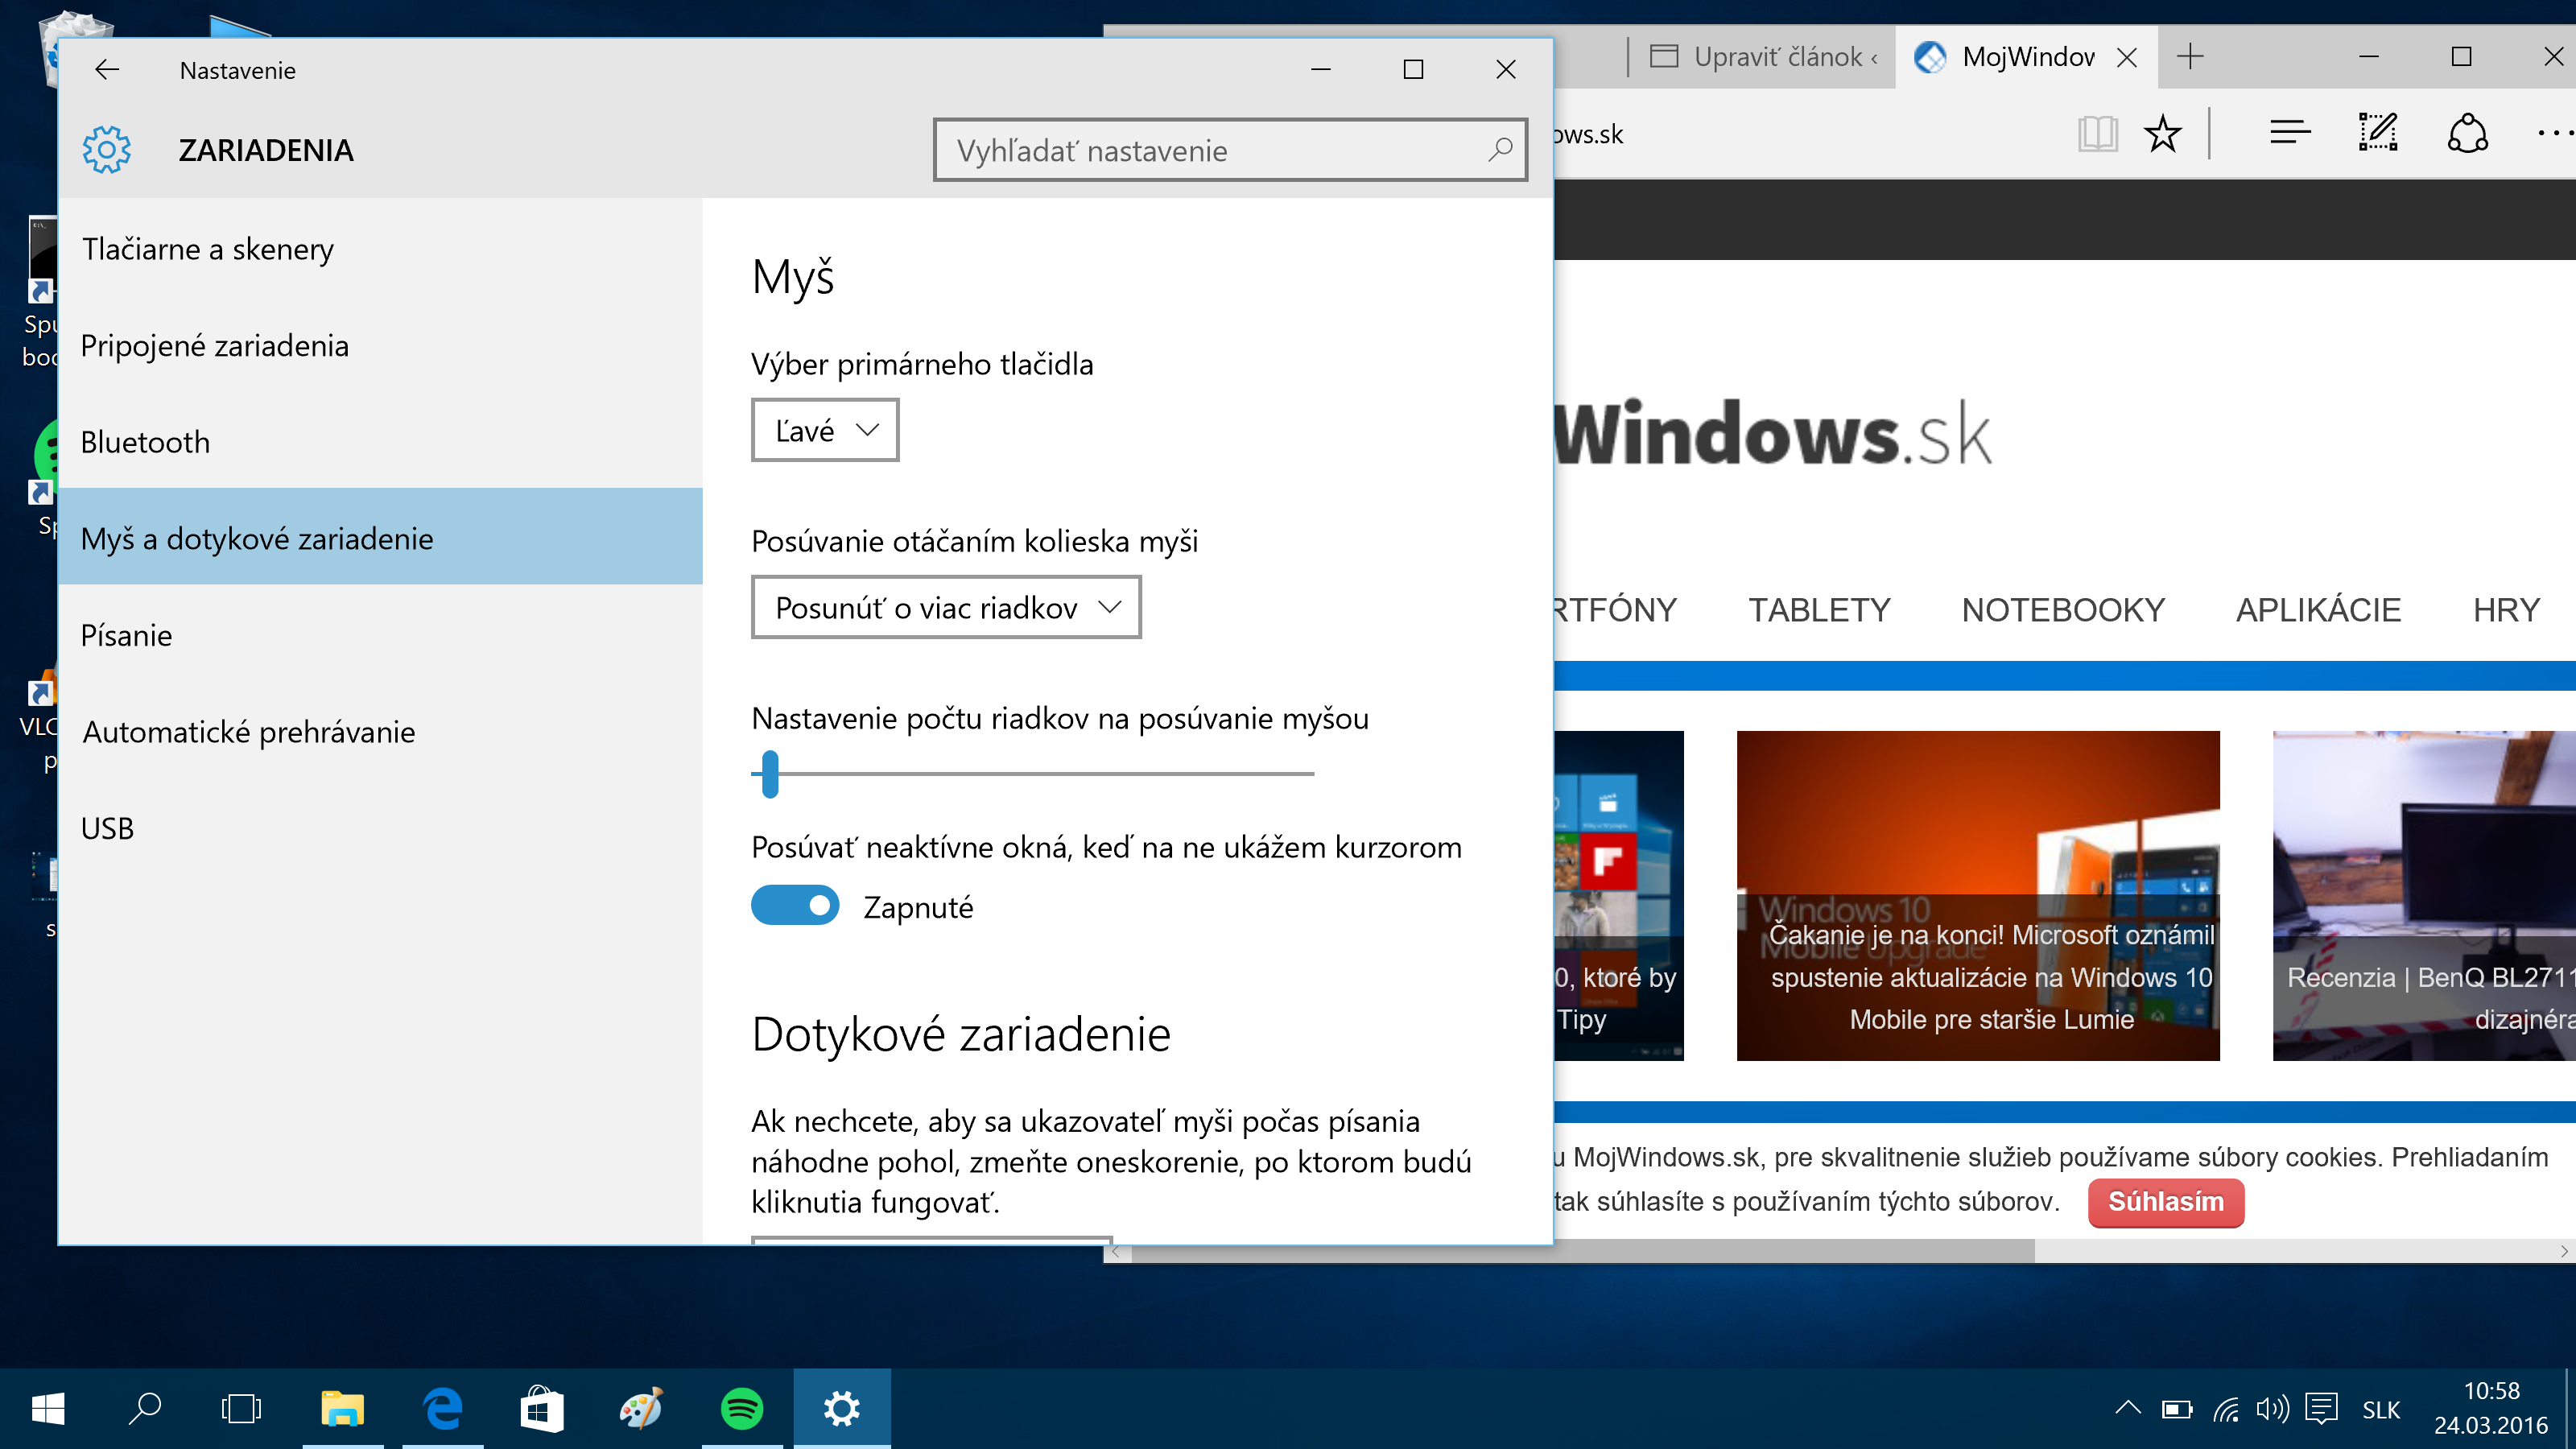The image size is (2576, 1449).
Task: Open Wi-Fi network tray icon
Action: pyautogui.click(x=2225, y=1410)
